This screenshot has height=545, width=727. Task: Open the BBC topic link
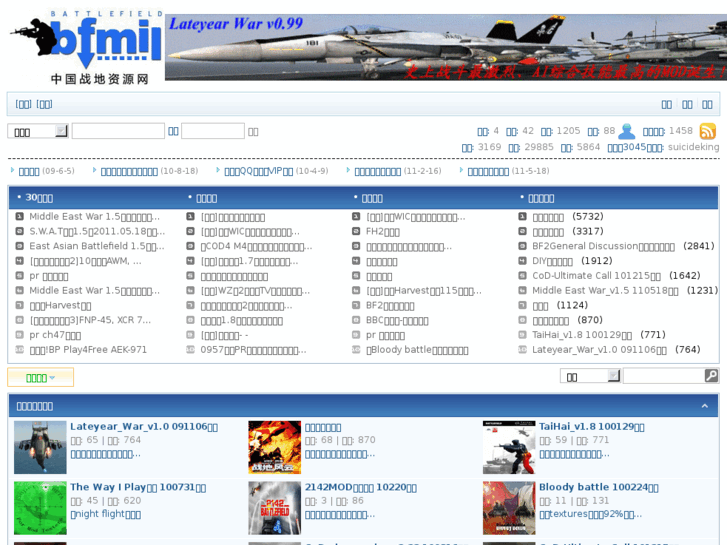[x=397, y=320]
